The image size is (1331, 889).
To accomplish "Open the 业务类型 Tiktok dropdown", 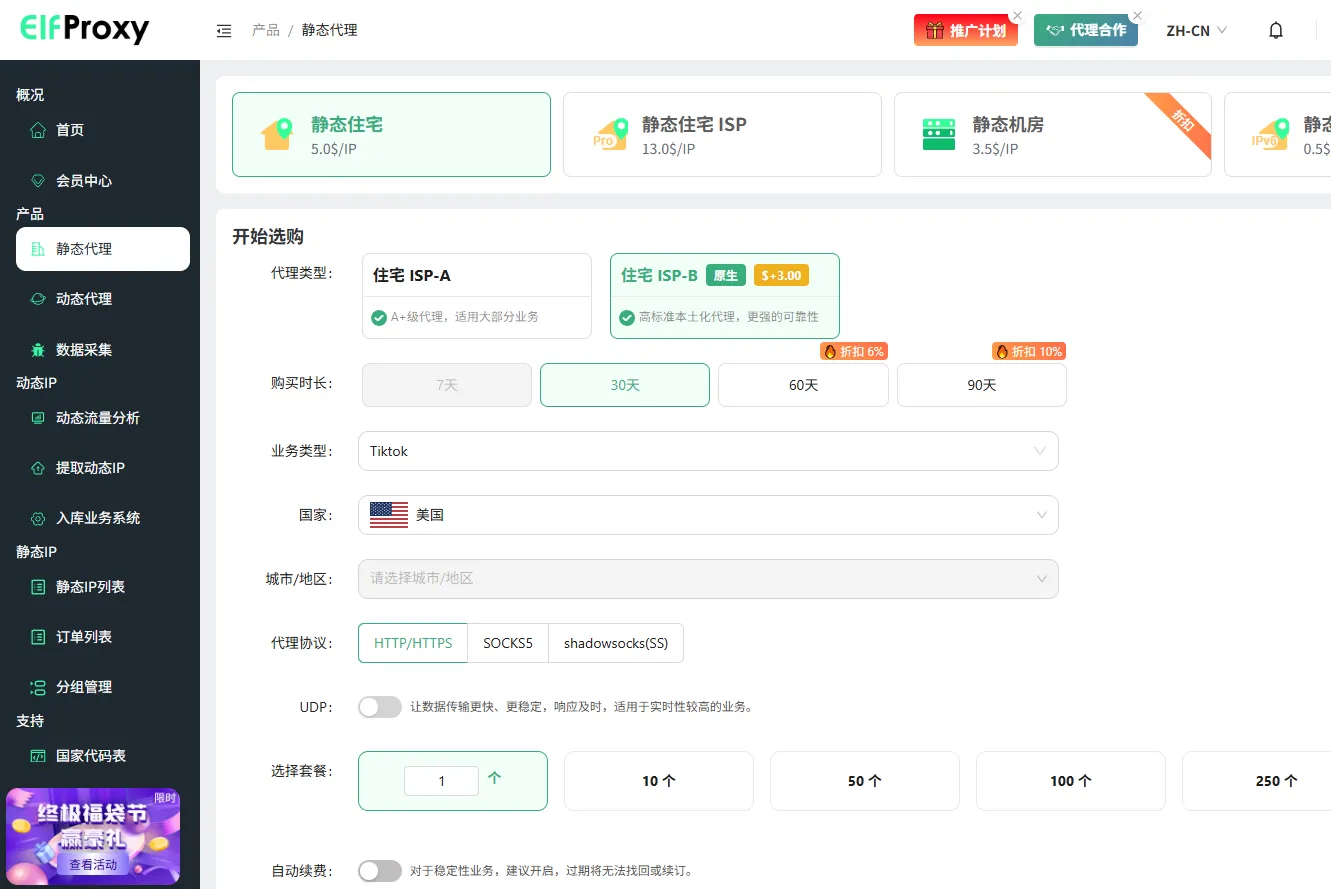I will (708, 451).
